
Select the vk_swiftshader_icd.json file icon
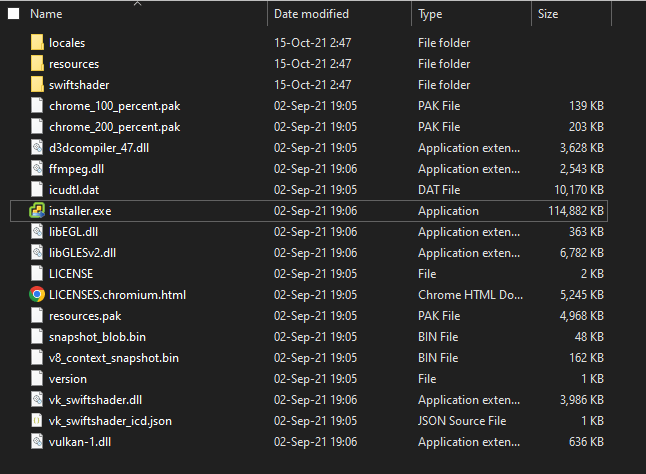37,421
